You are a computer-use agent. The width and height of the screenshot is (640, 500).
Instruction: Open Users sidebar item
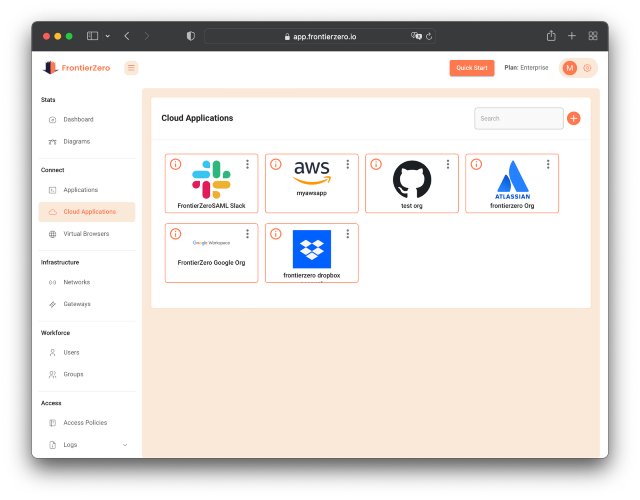pyautogui.click(x=87, y=352)
